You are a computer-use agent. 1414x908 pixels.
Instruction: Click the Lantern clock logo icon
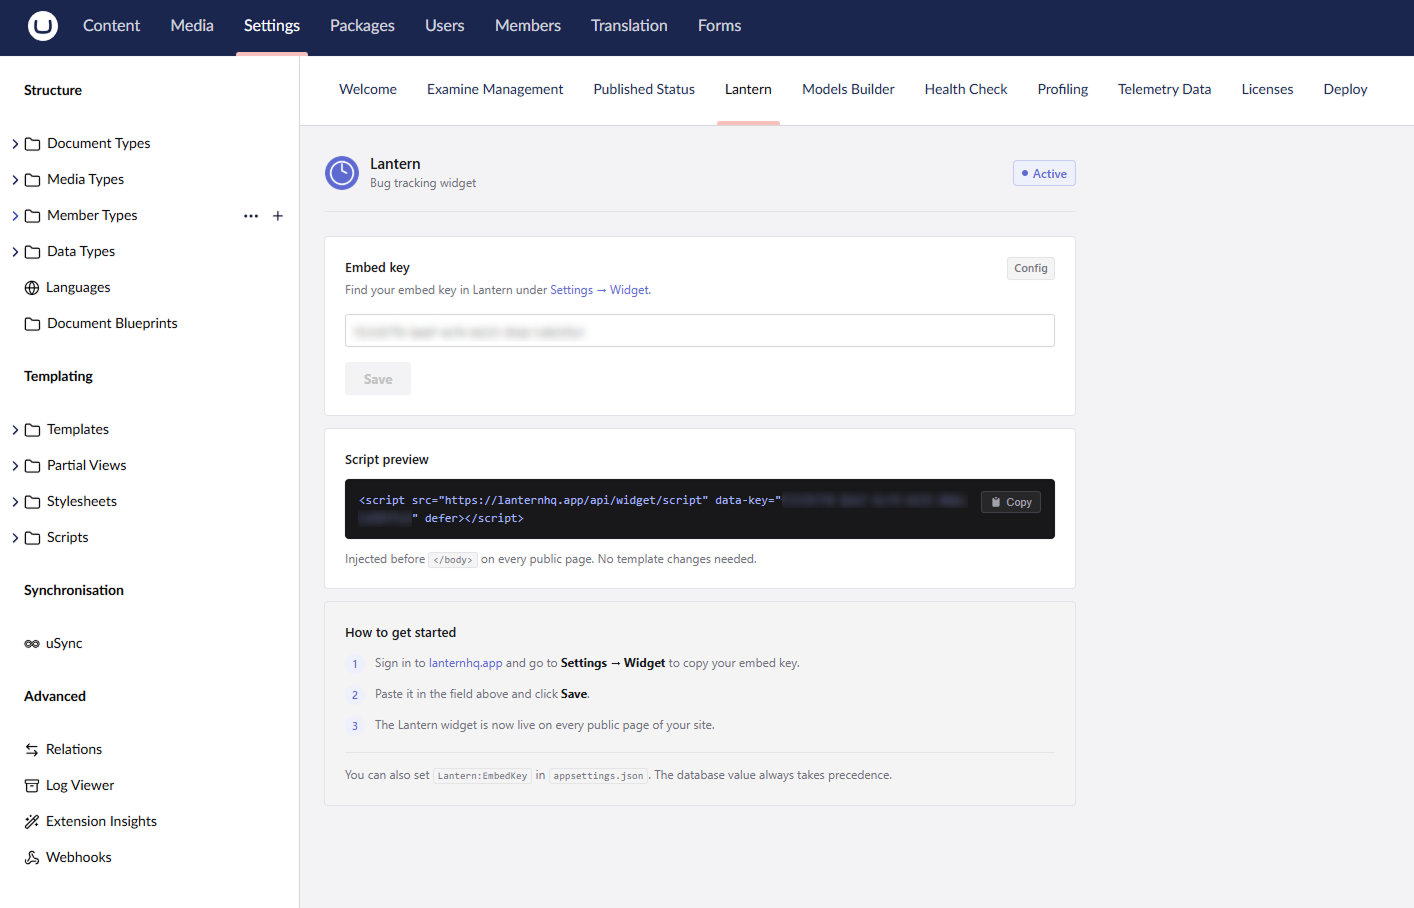pyautogui.click(x=342, y=173)
